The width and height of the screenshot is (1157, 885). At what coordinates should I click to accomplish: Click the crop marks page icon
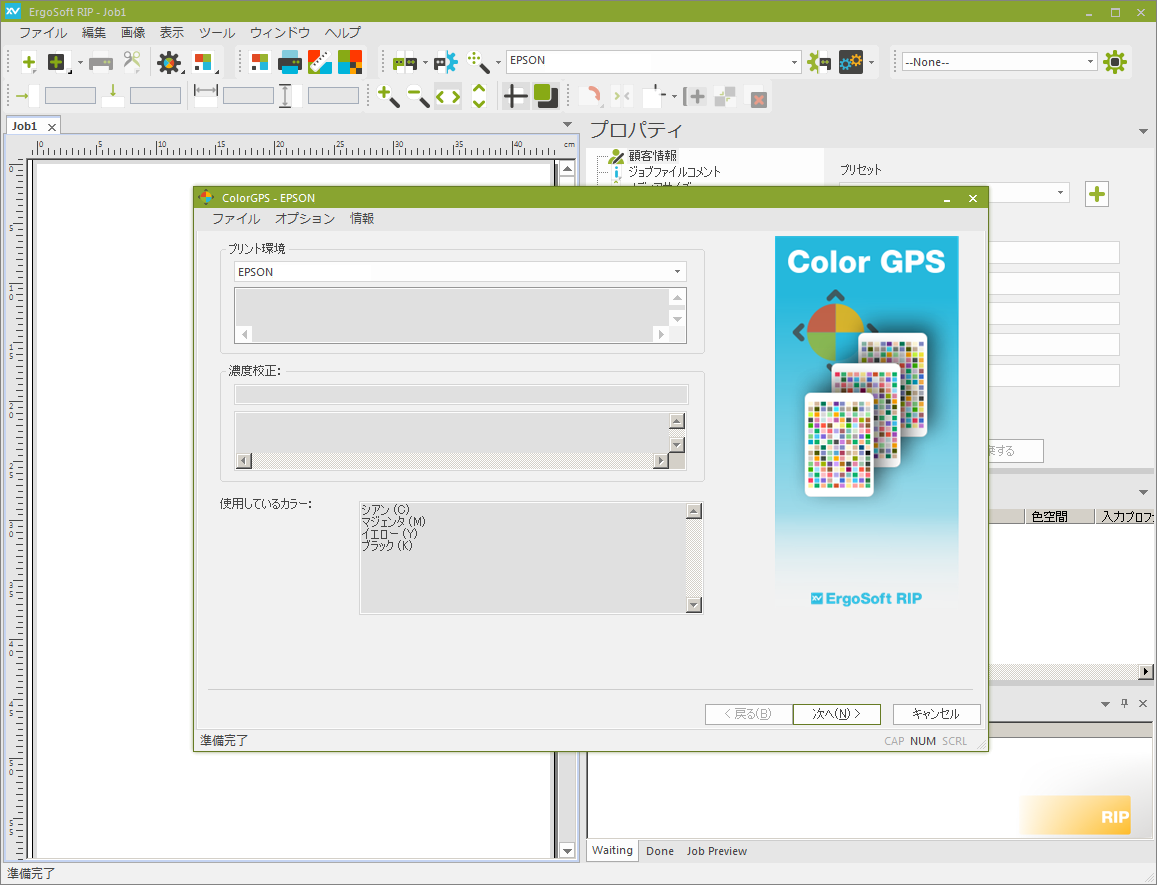tap(654, 96)
